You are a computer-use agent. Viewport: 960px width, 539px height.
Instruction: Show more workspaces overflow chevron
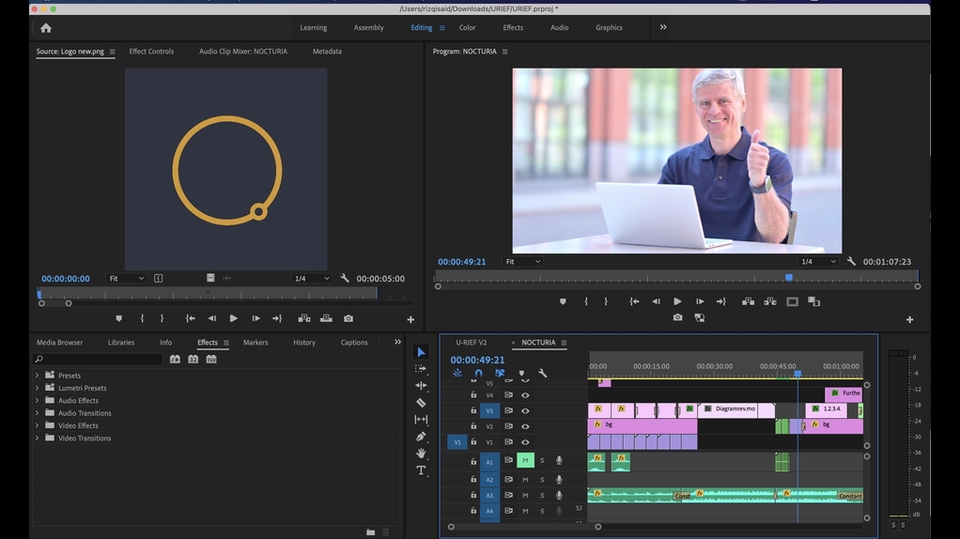point(663,27)
